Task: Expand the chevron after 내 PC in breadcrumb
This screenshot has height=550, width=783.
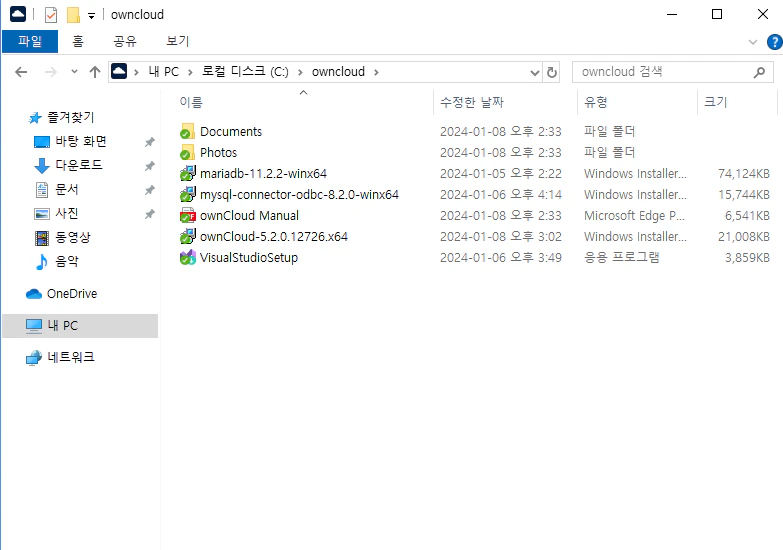Action: [190, 72]
